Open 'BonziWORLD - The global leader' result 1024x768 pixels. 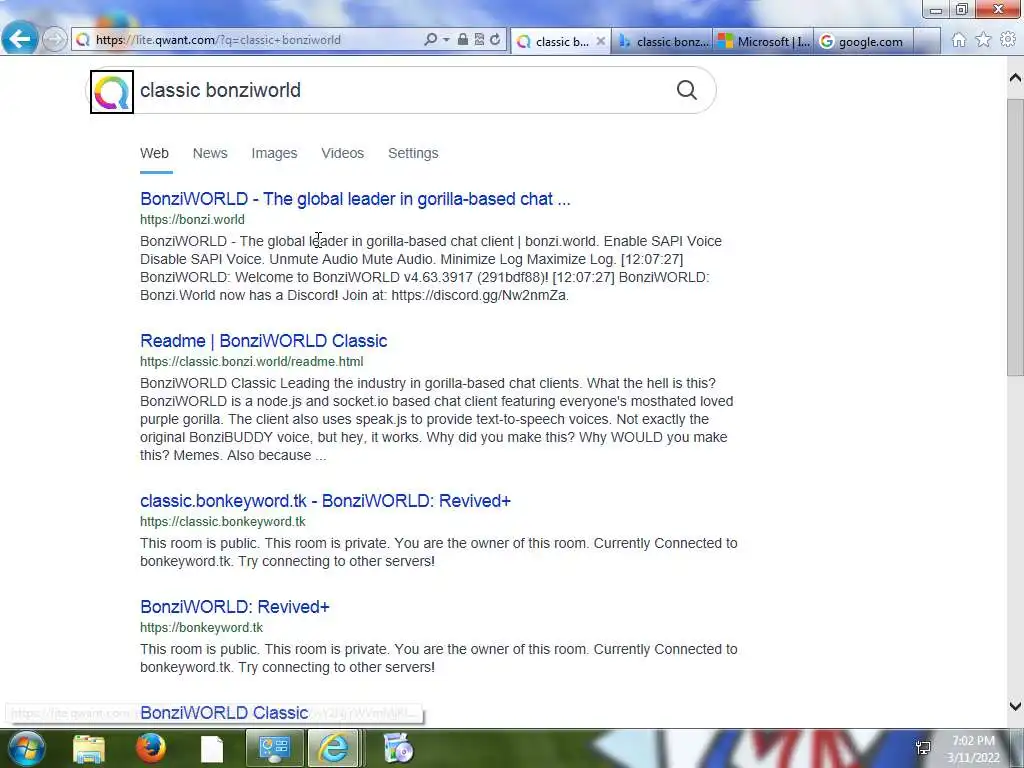click(355, 199)
